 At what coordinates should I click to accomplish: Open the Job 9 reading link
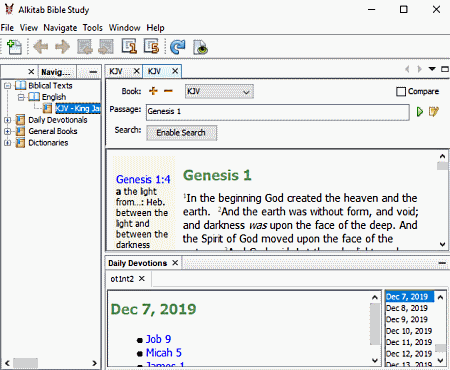(158, 339)
